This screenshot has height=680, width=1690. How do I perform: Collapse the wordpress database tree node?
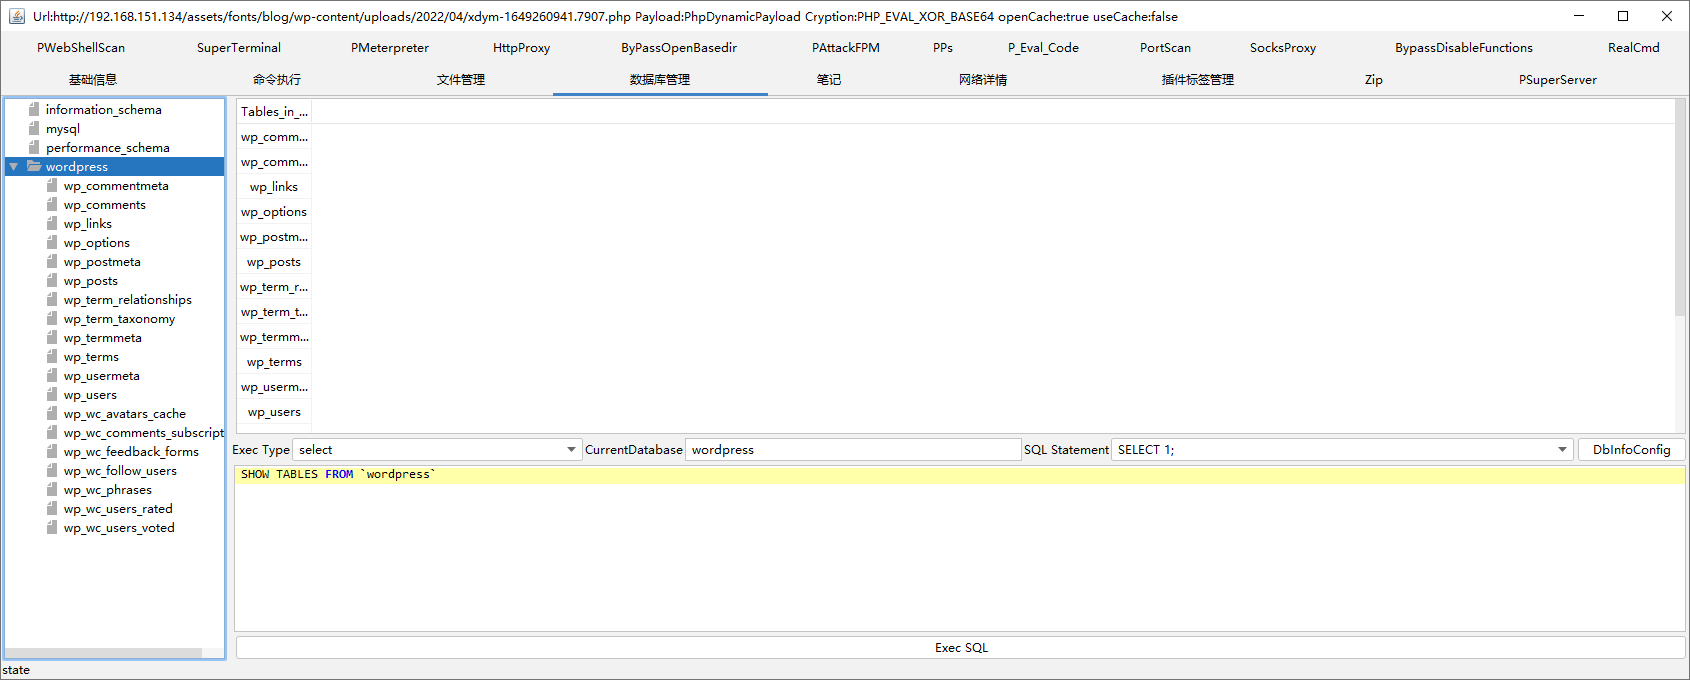point(13,167)
